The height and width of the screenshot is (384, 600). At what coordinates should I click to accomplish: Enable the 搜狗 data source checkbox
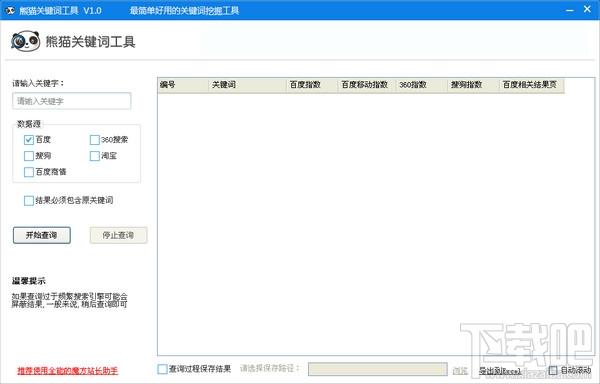click(x=29, y=156)
